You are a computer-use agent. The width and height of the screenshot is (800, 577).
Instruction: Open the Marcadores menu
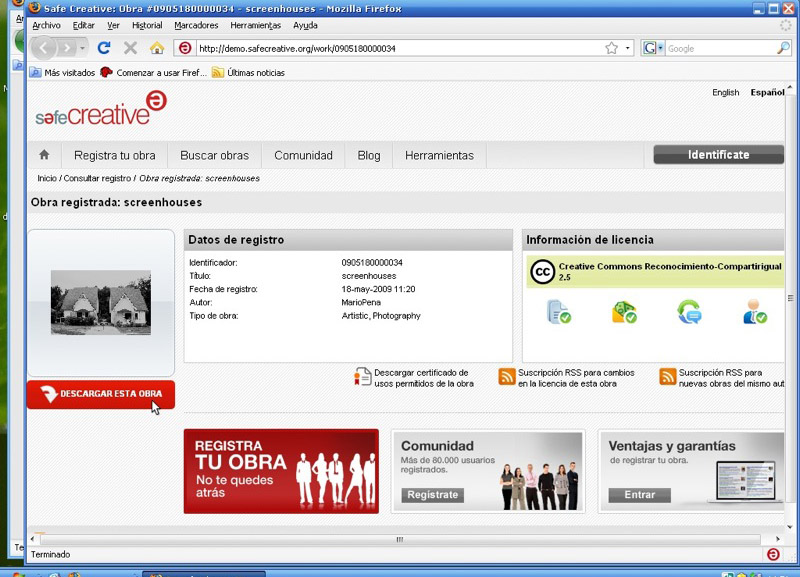(196, 25)
